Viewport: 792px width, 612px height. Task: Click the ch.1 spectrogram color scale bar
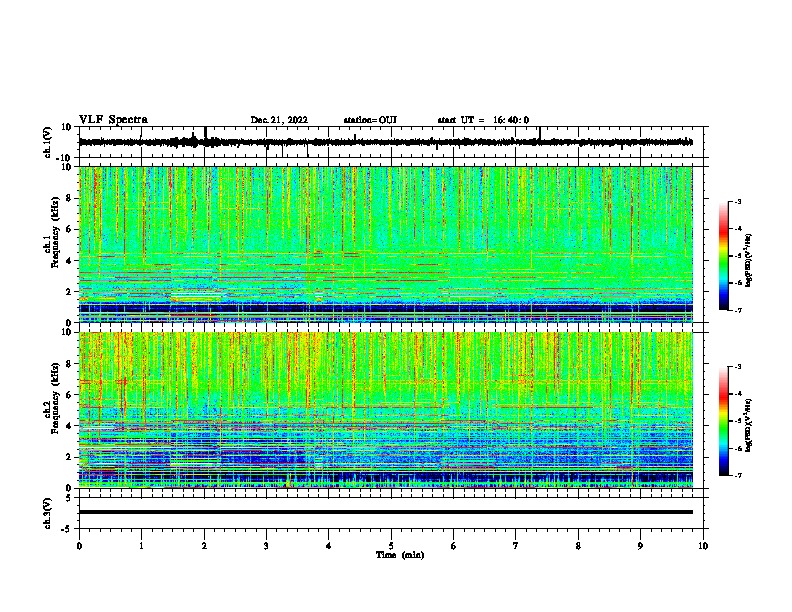tap(723, 256)
